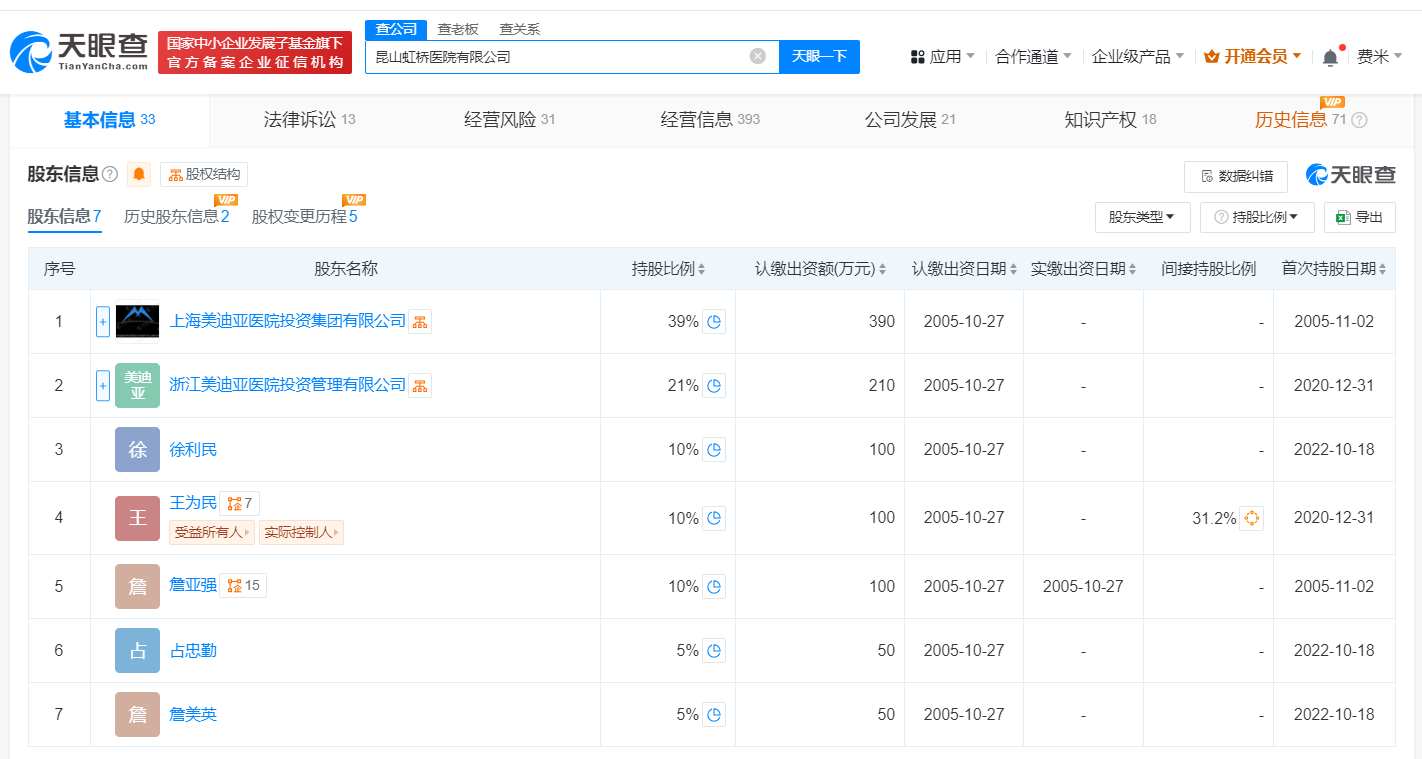The width and height of the screenshot is (1422, 759).
Task: Click the 天眼查 logo to go home
Action: point(80,52)
